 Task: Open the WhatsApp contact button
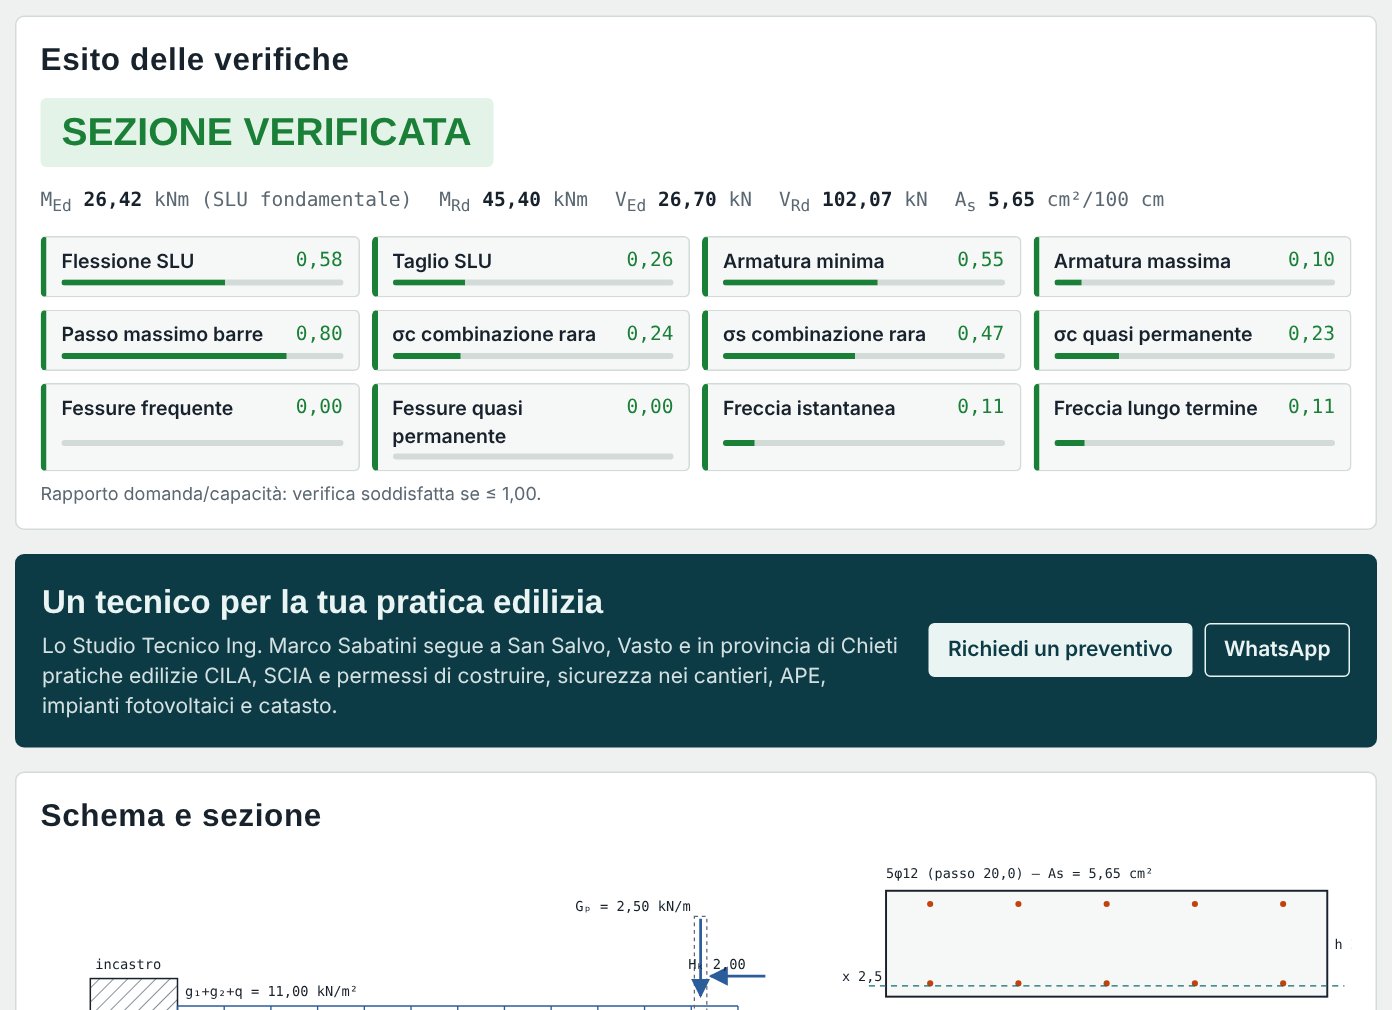(1277, 650)
